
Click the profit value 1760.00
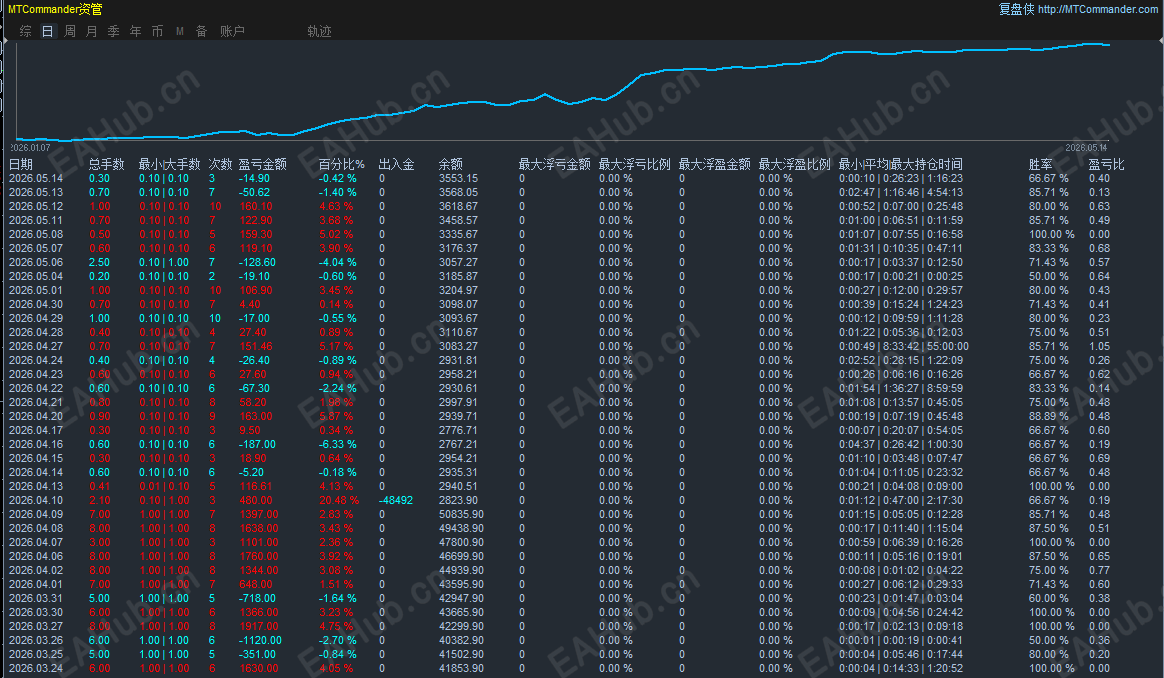[x=258, y=556]
